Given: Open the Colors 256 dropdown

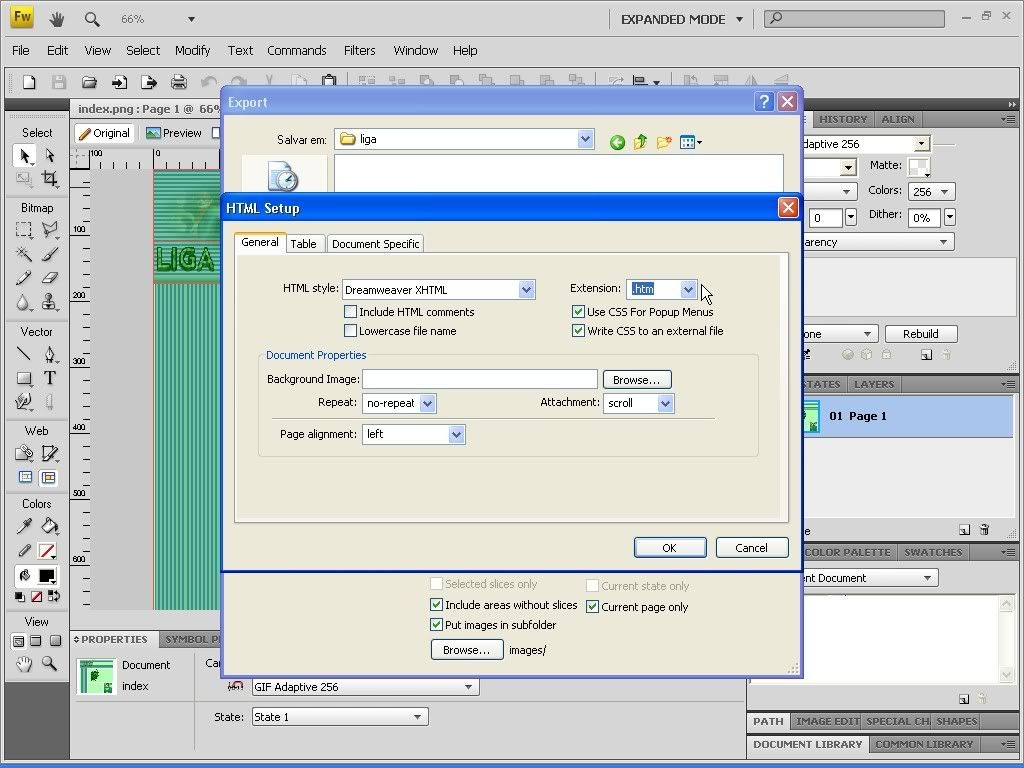Looking at the screenshot, I should click(x=931, y=191).
